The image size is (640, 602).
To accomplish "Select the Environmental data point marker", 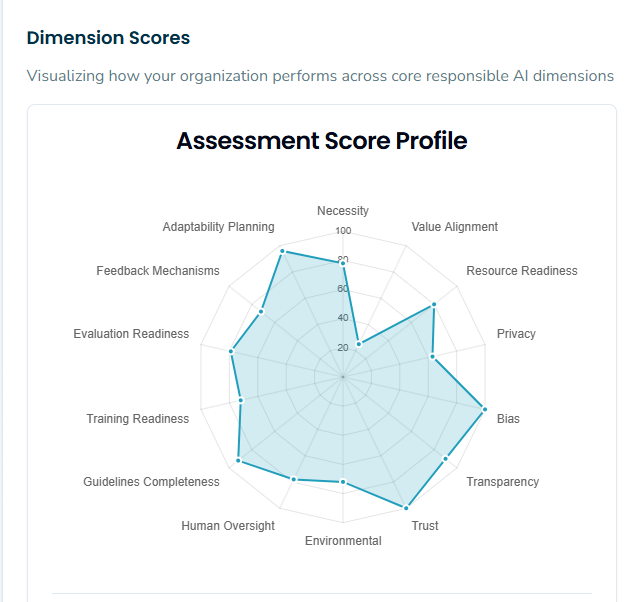I will click(343, 482).
